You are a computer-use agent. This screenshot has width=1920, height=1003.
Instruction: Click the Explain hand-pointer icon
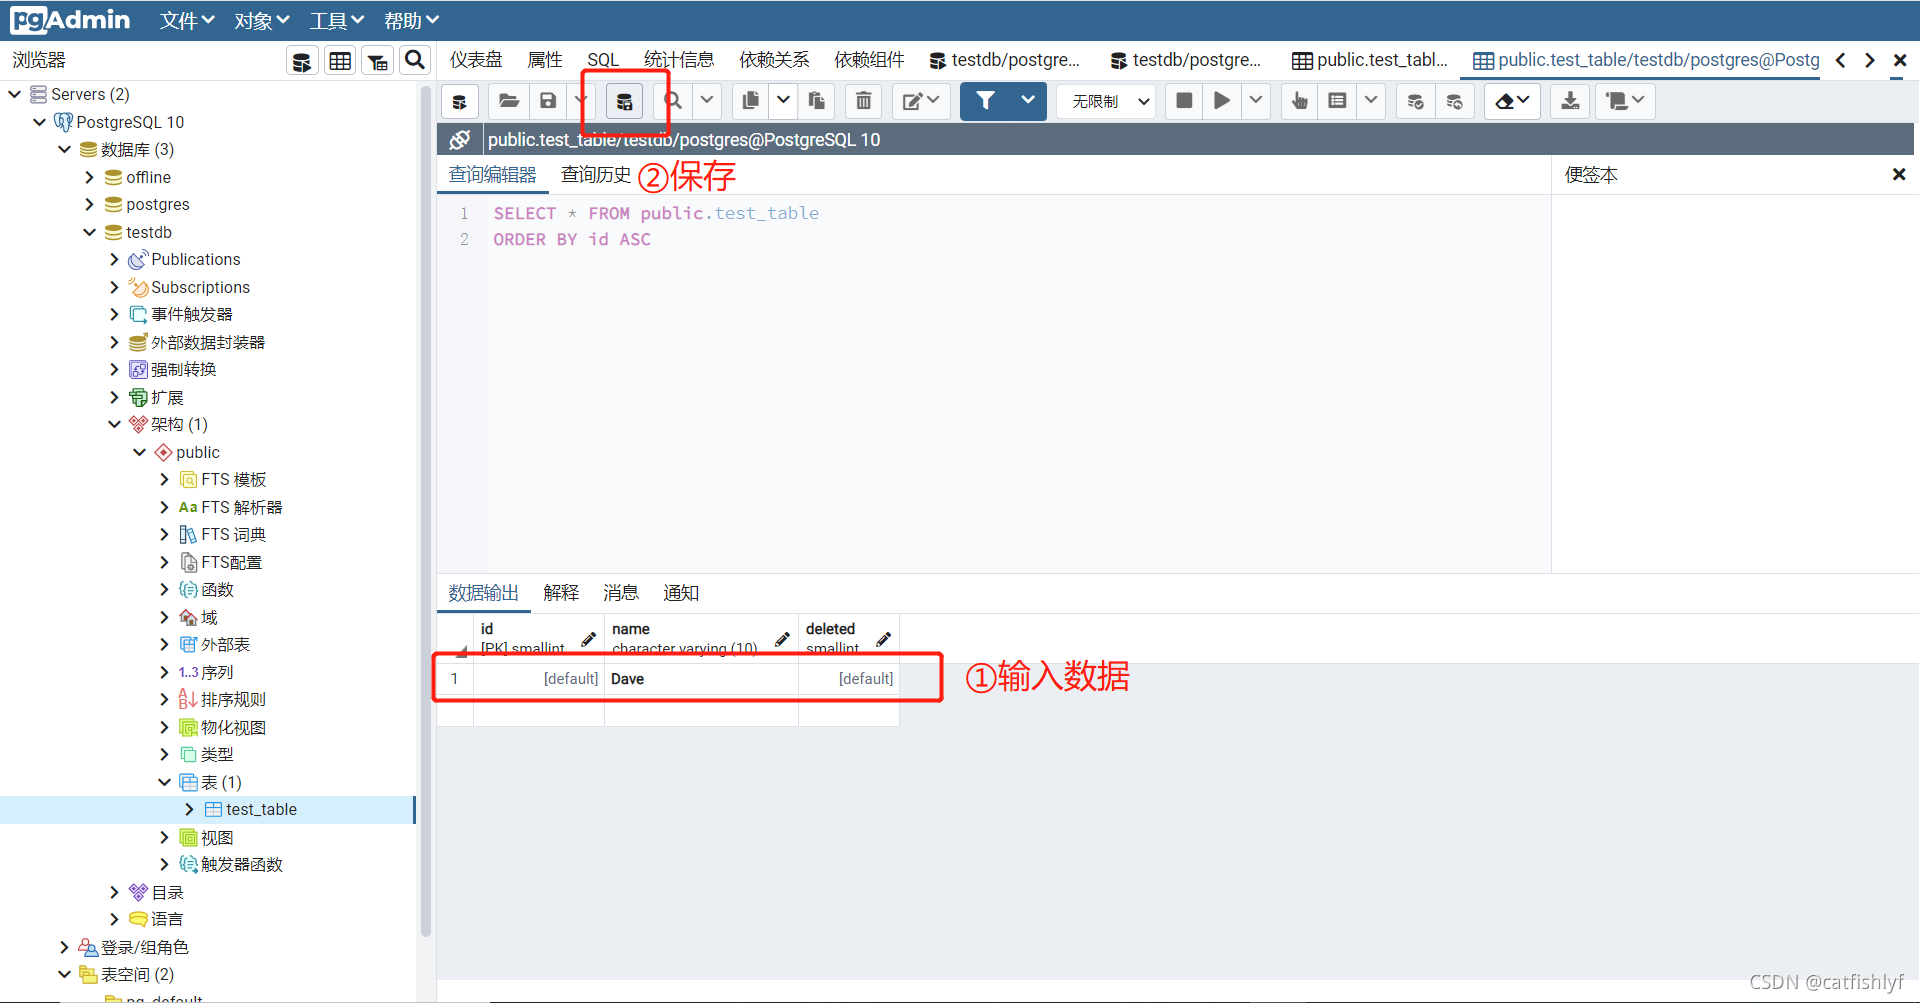[1299, 101]
